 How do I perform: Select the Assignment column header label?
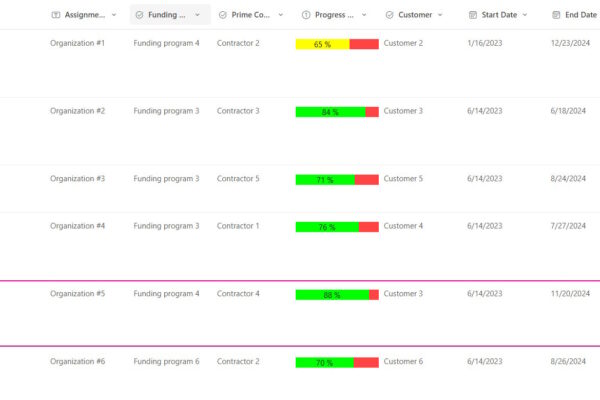tap(85, 15)
